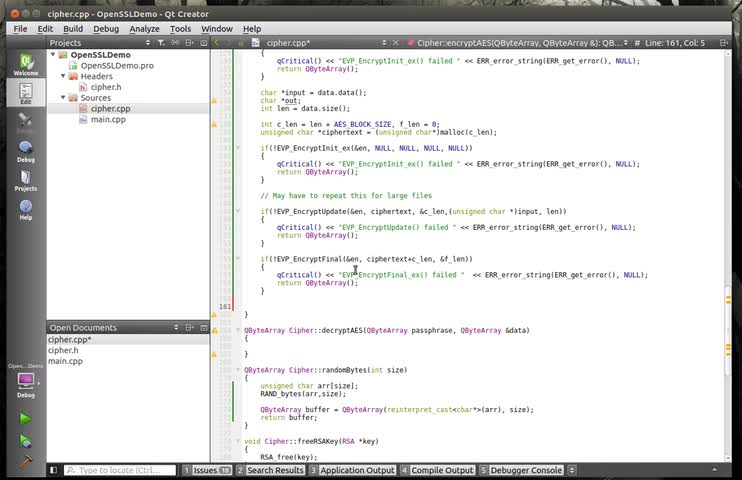This screenshot has height=480, width=742.
Task: Expand the output pane with arrow
Action: [714, 470]
